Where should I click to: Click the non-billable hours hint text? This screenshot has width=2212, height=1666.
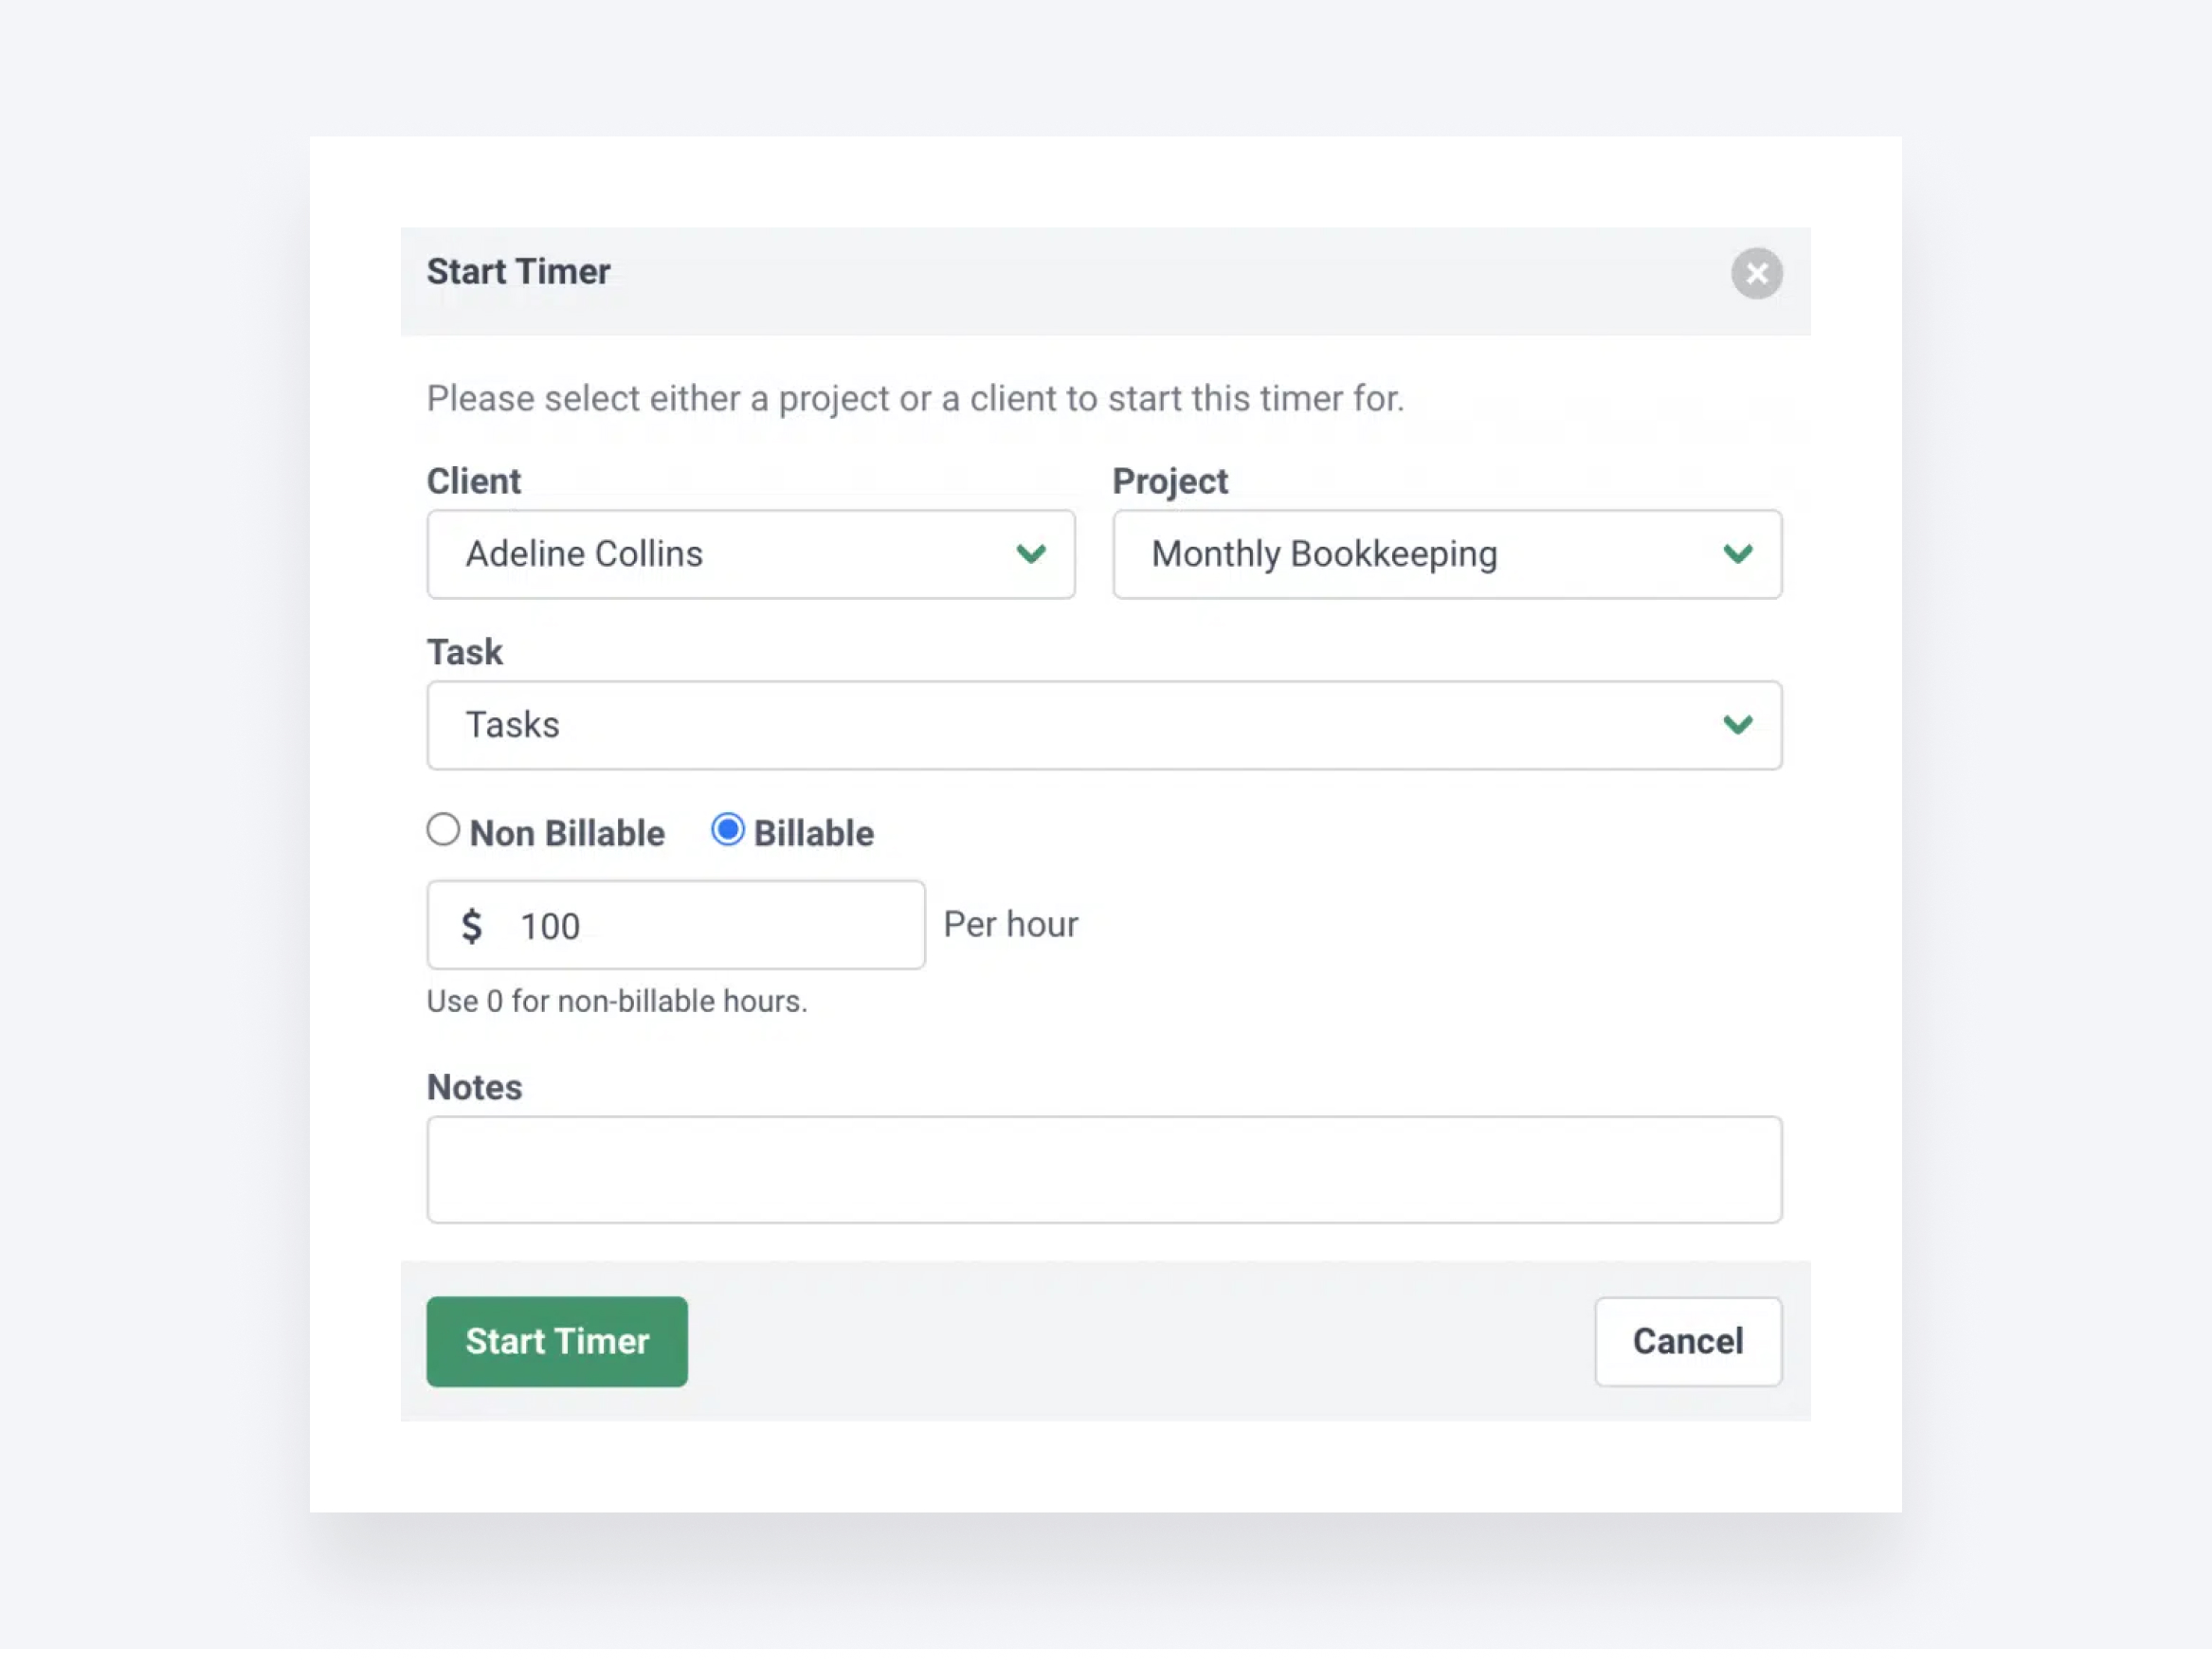coord(617,1000)
